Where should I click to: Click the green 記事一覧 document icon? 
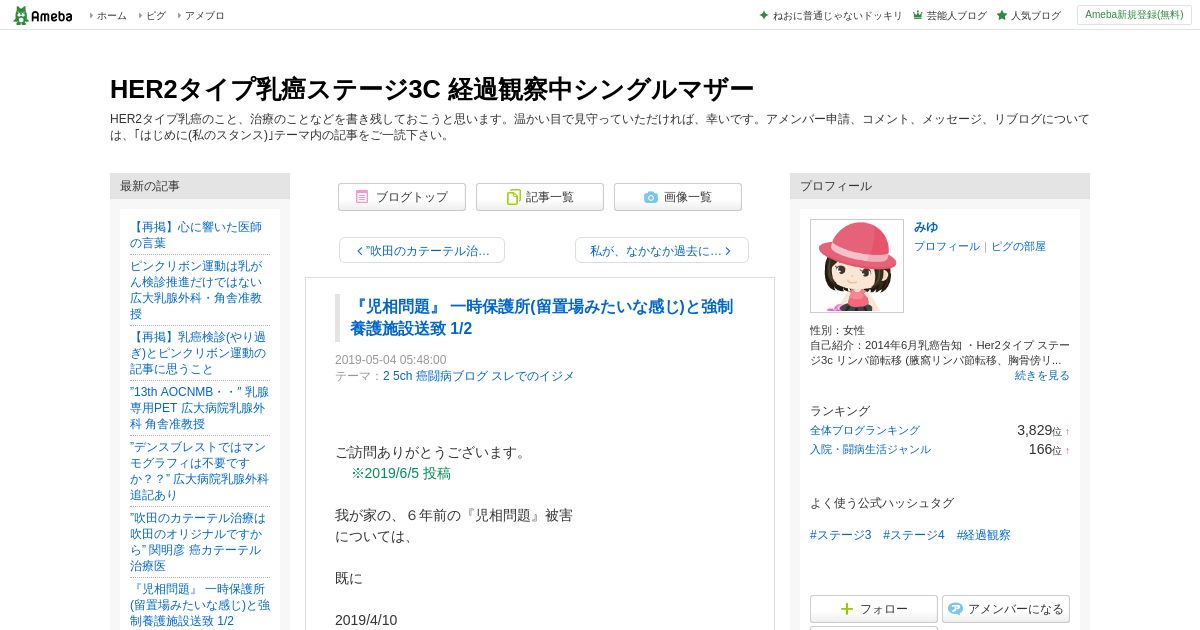513,197
